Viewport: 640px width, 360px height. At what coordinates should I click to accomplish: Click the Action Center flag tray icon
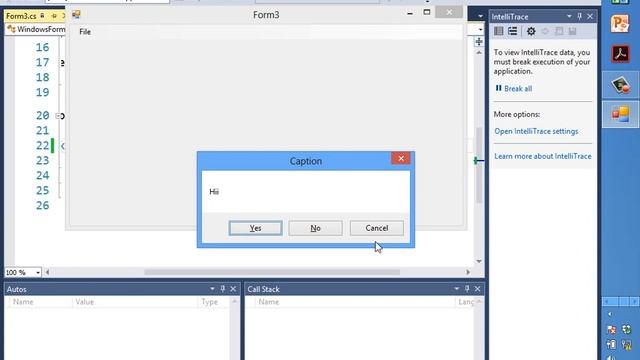click(x=611, y=329)
